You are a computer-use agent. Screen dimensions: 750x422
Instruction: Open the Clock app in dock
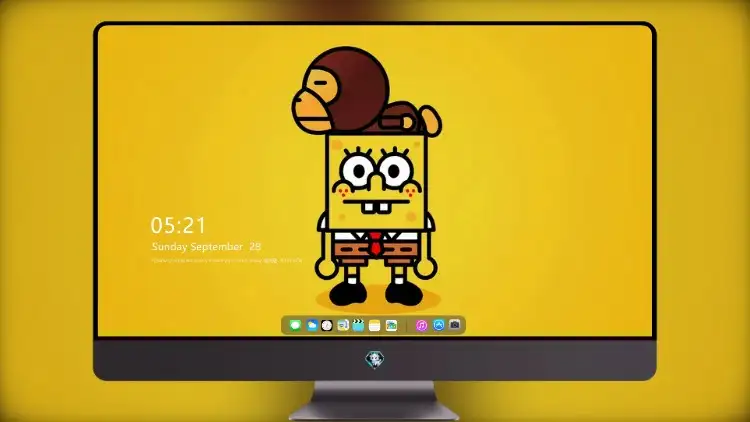tap(327, 325)
